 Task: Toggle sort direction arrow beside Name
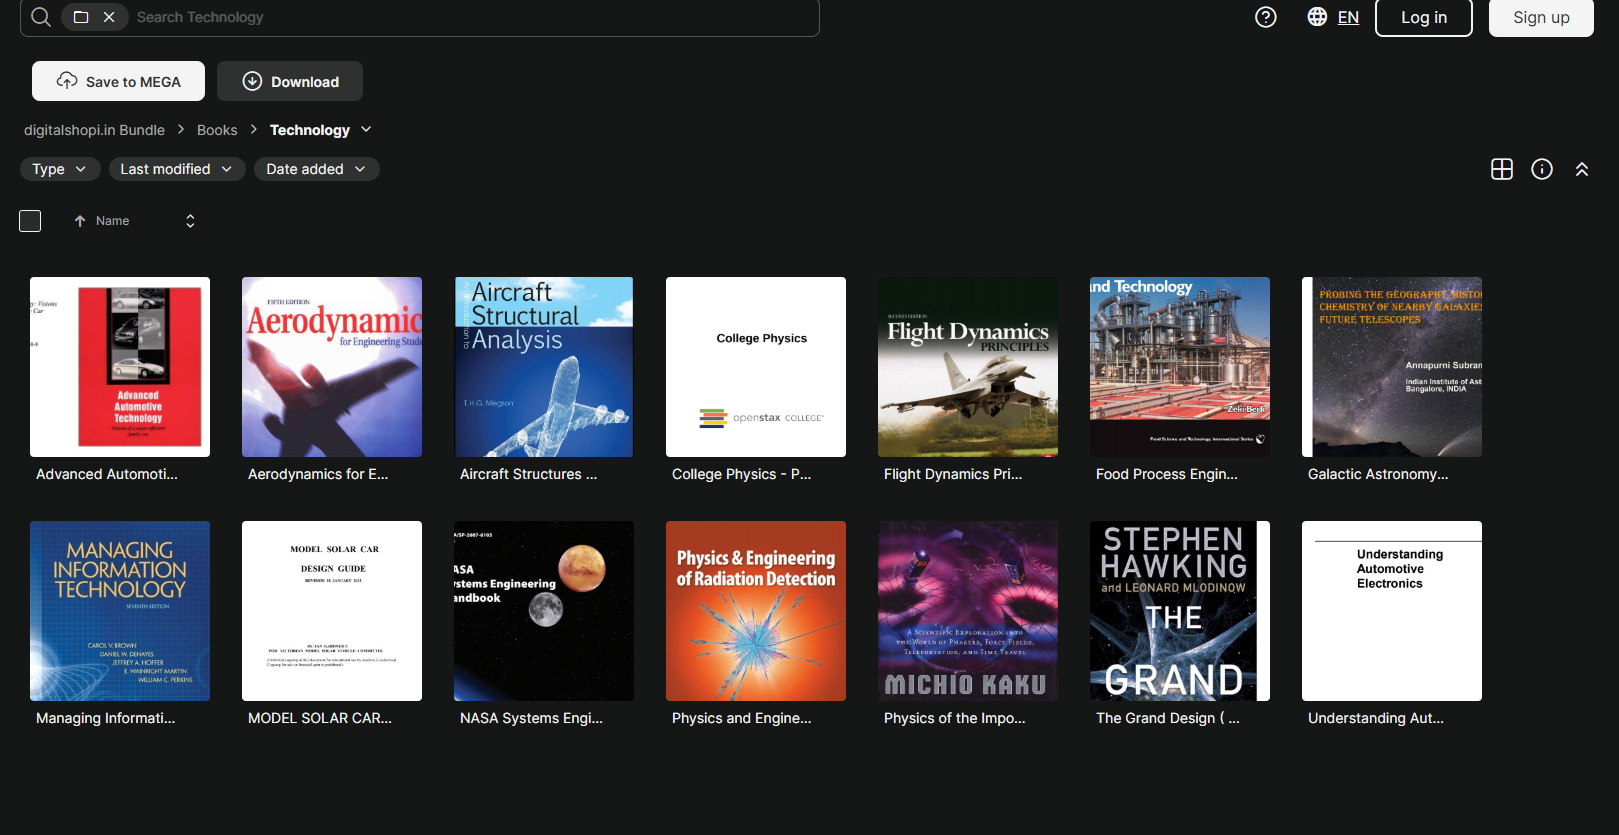click(80, 221)
